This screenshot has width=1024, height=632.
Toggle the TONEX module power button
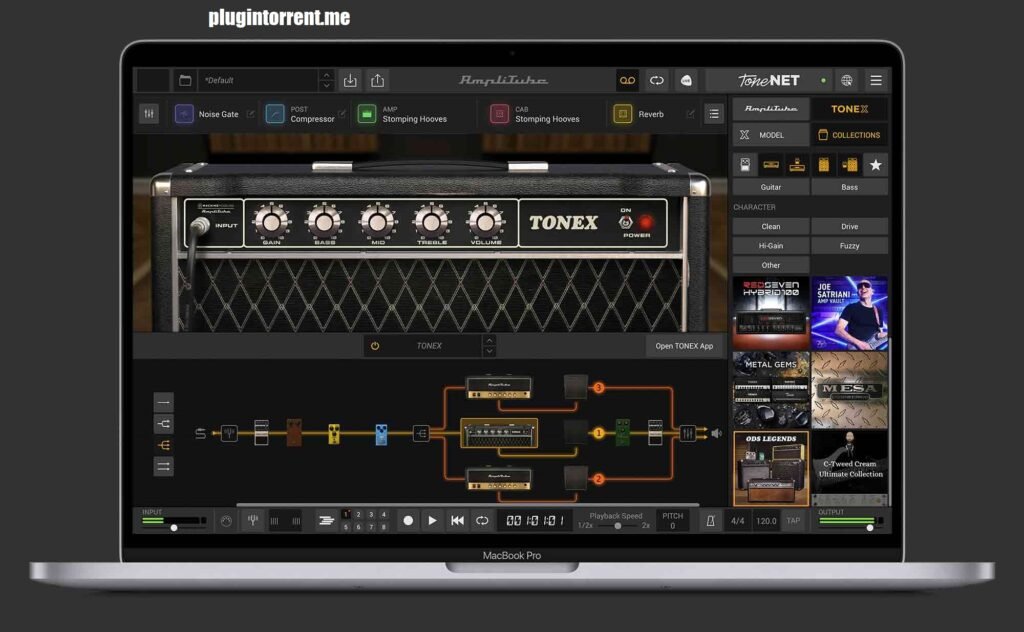pos(375,346)
